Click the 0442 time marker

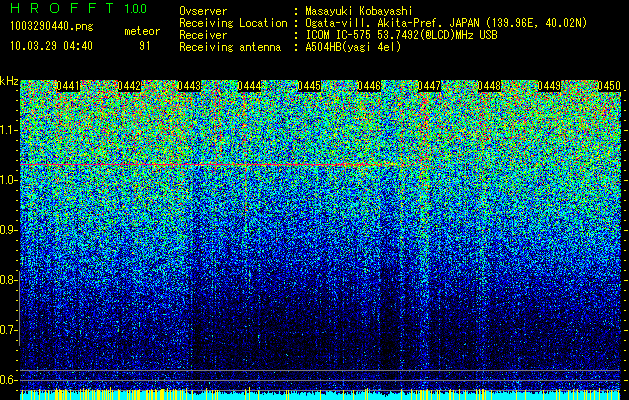pos(129,86)
